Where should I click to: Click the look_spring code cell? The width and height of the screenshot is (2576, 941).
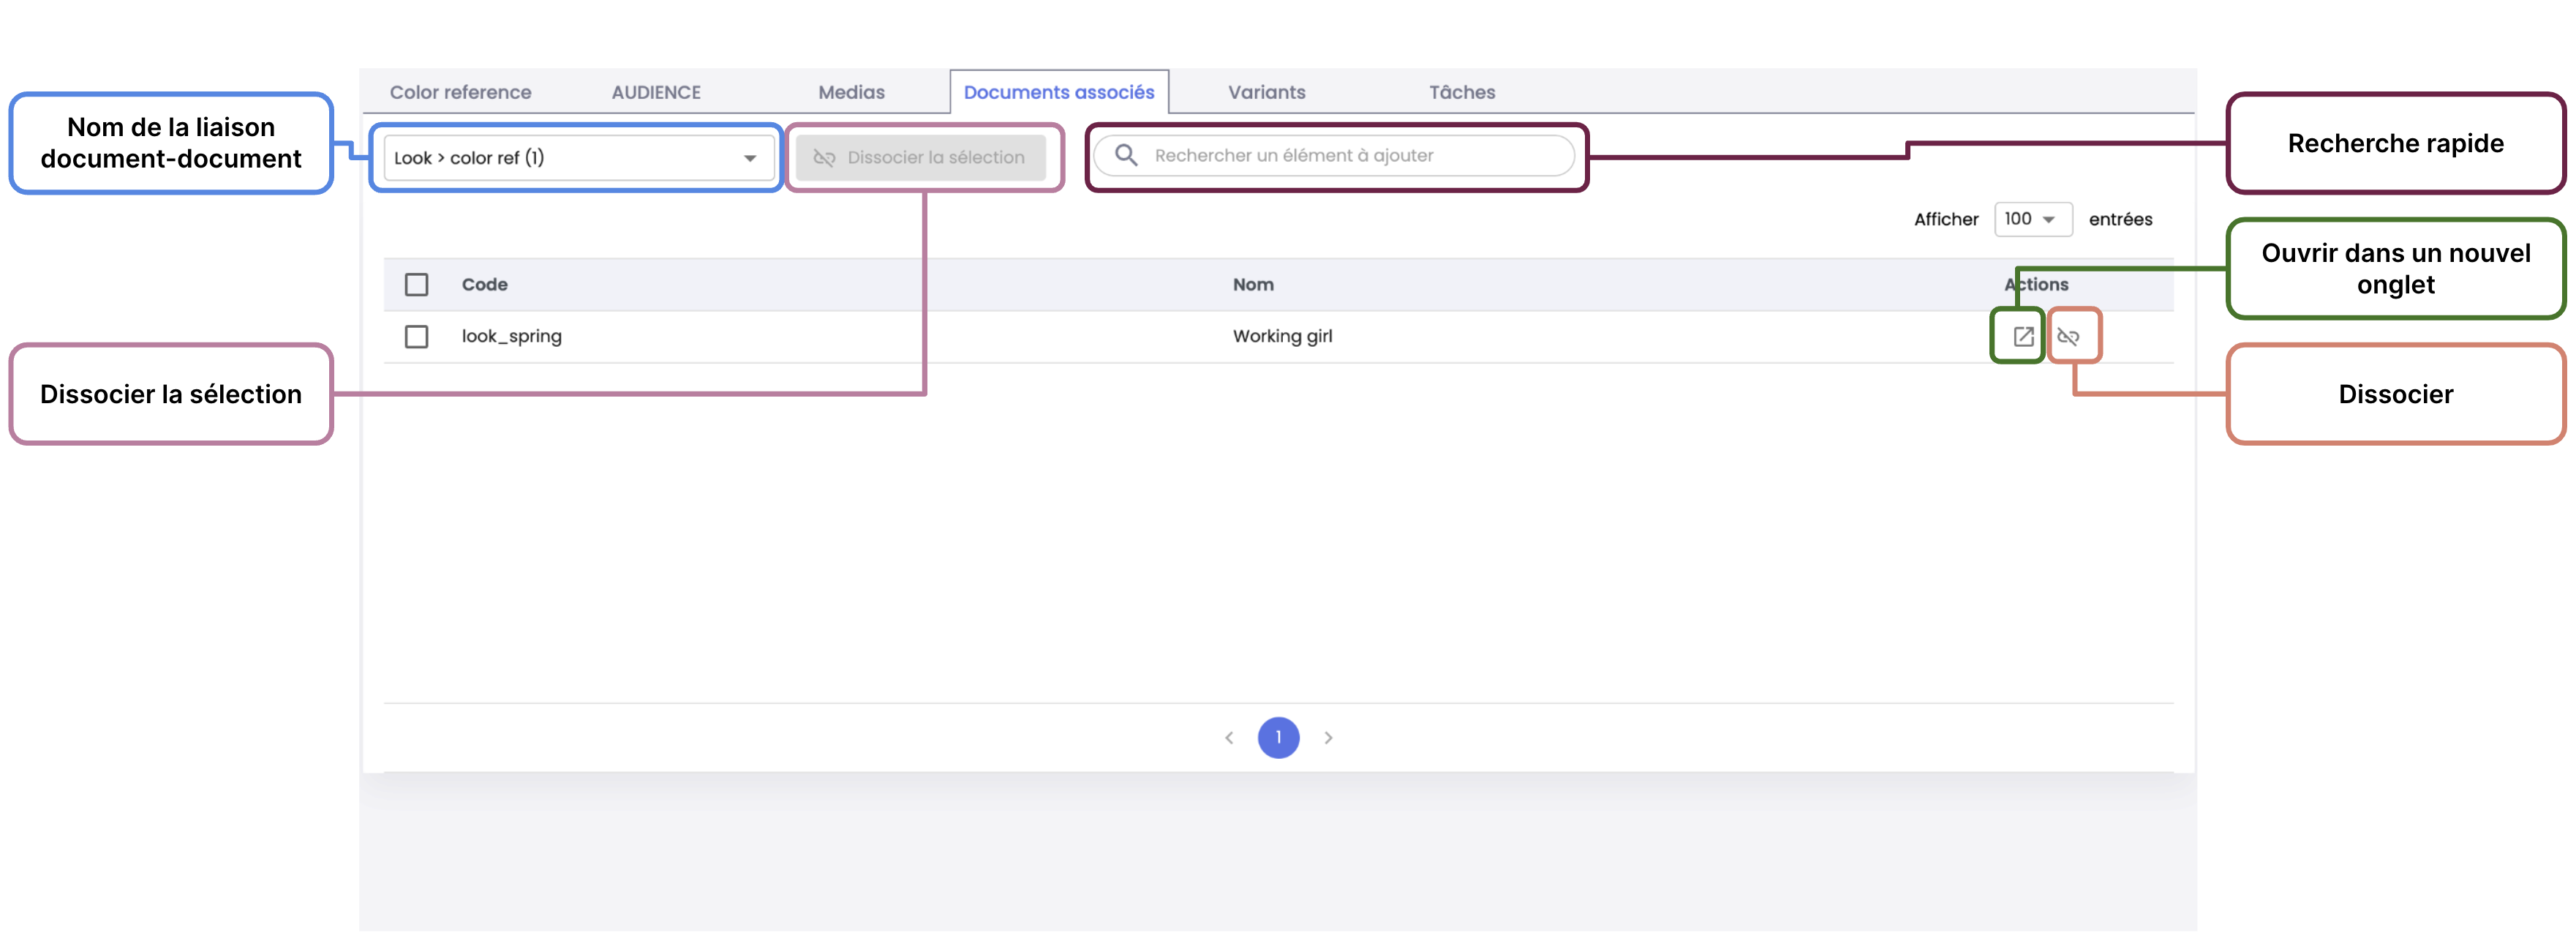click(x=511, y=337)
